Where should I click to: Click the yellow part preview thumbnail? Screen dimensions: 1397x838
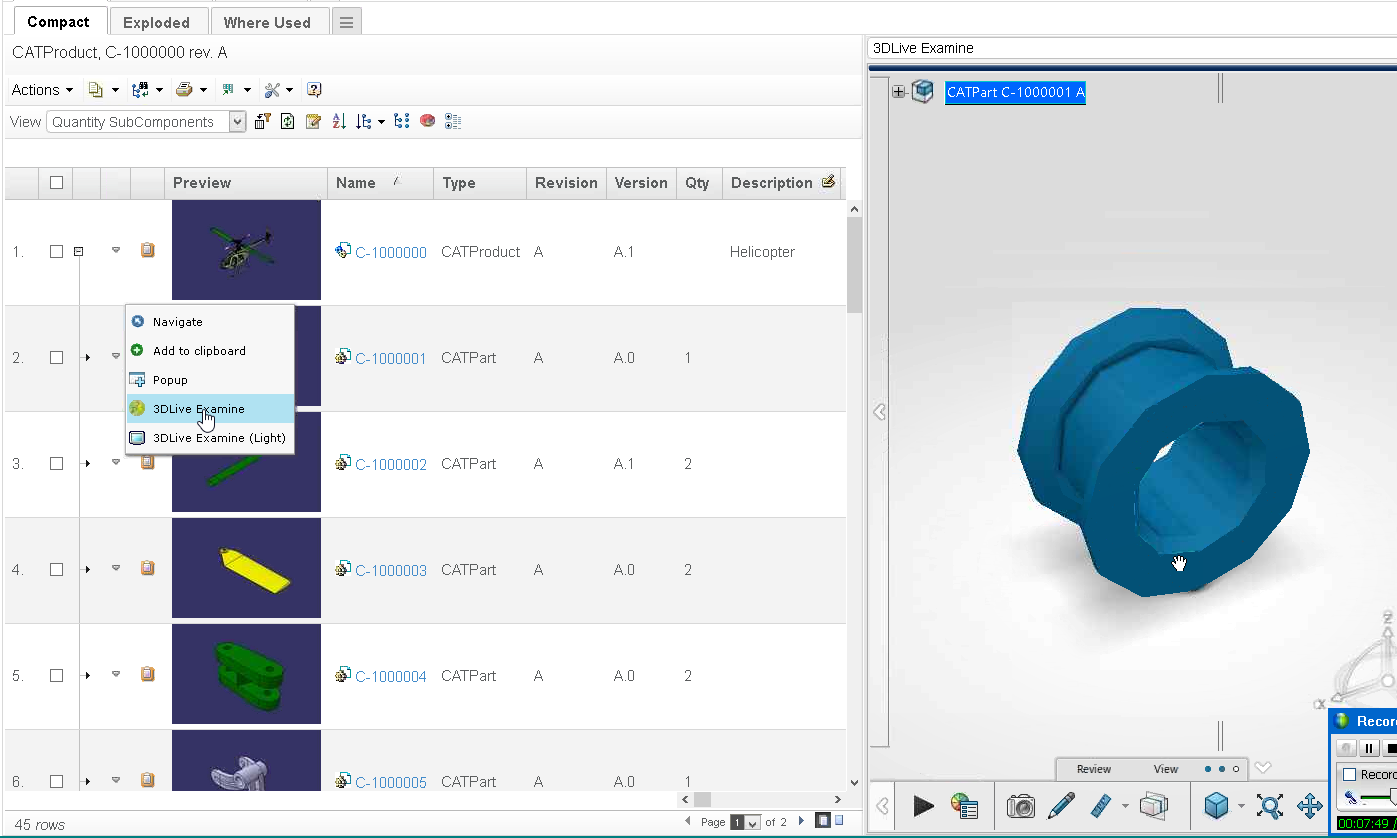pyautogui.click(x=246, y=568)
